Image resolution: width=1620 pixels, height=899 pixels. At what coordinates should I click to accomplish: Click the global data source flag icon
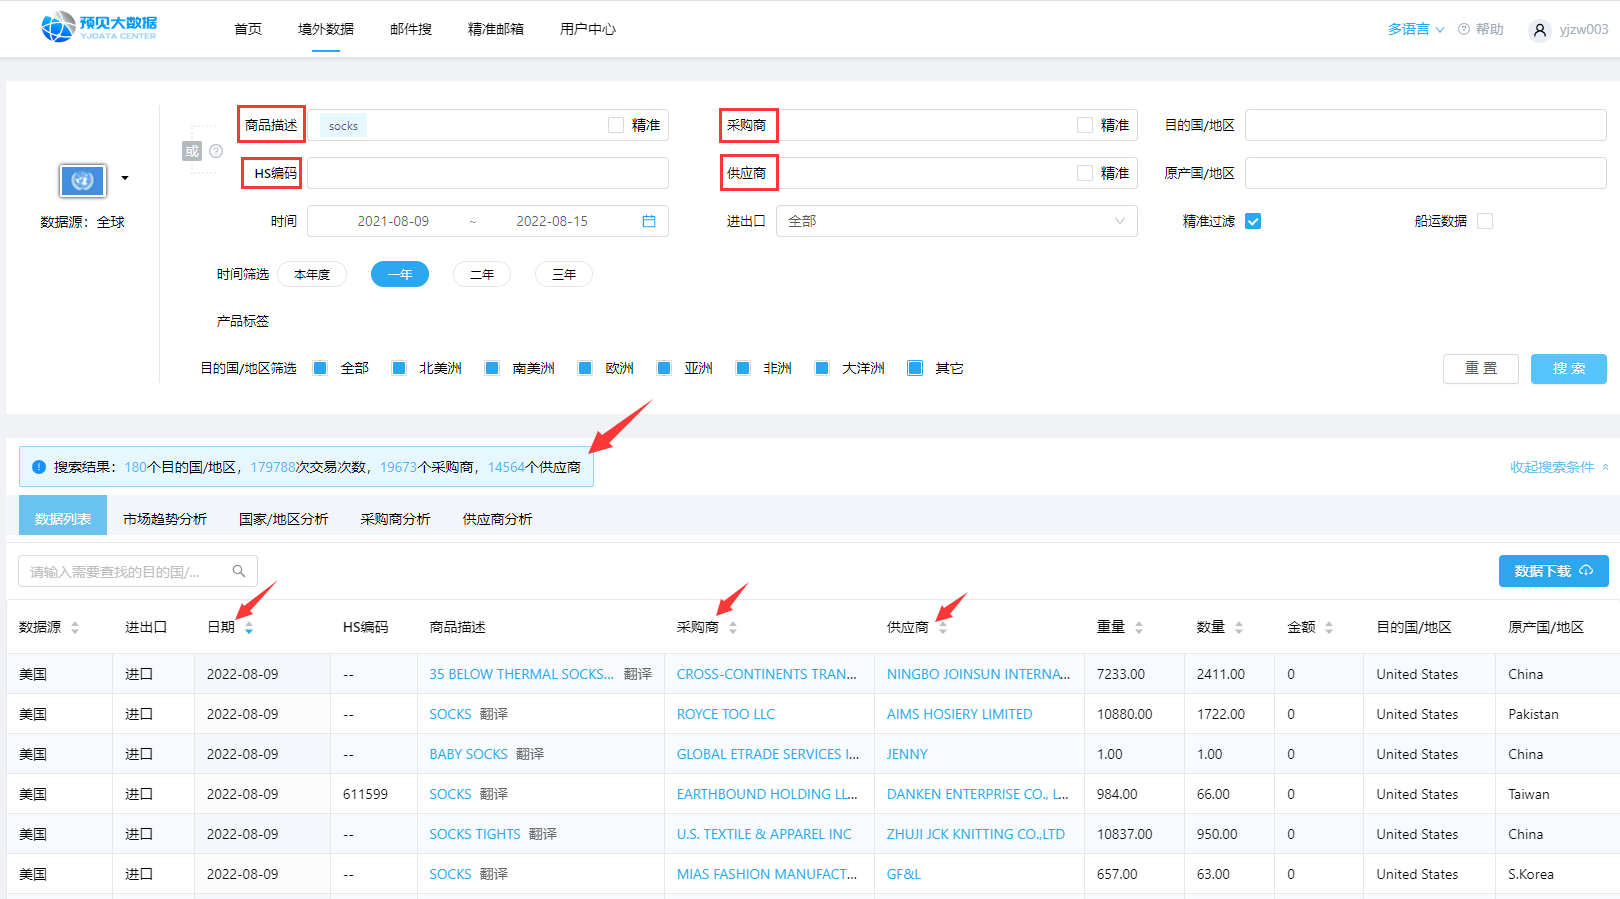tap(83, 181)
